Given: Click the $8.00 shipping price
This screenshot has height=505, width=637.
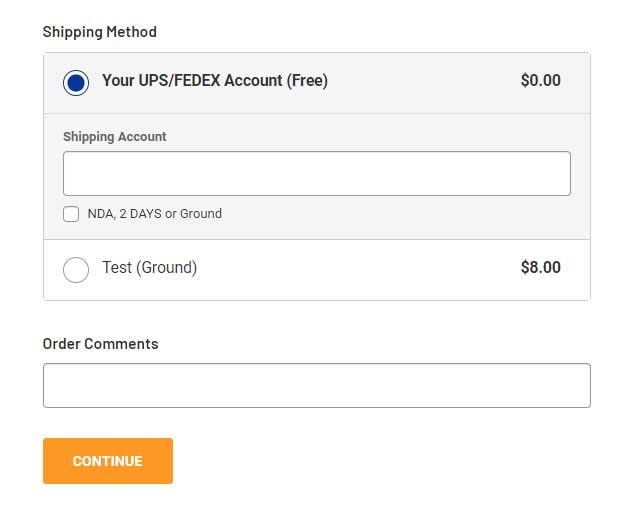Looking at the screenshot, I should [541, 267].
